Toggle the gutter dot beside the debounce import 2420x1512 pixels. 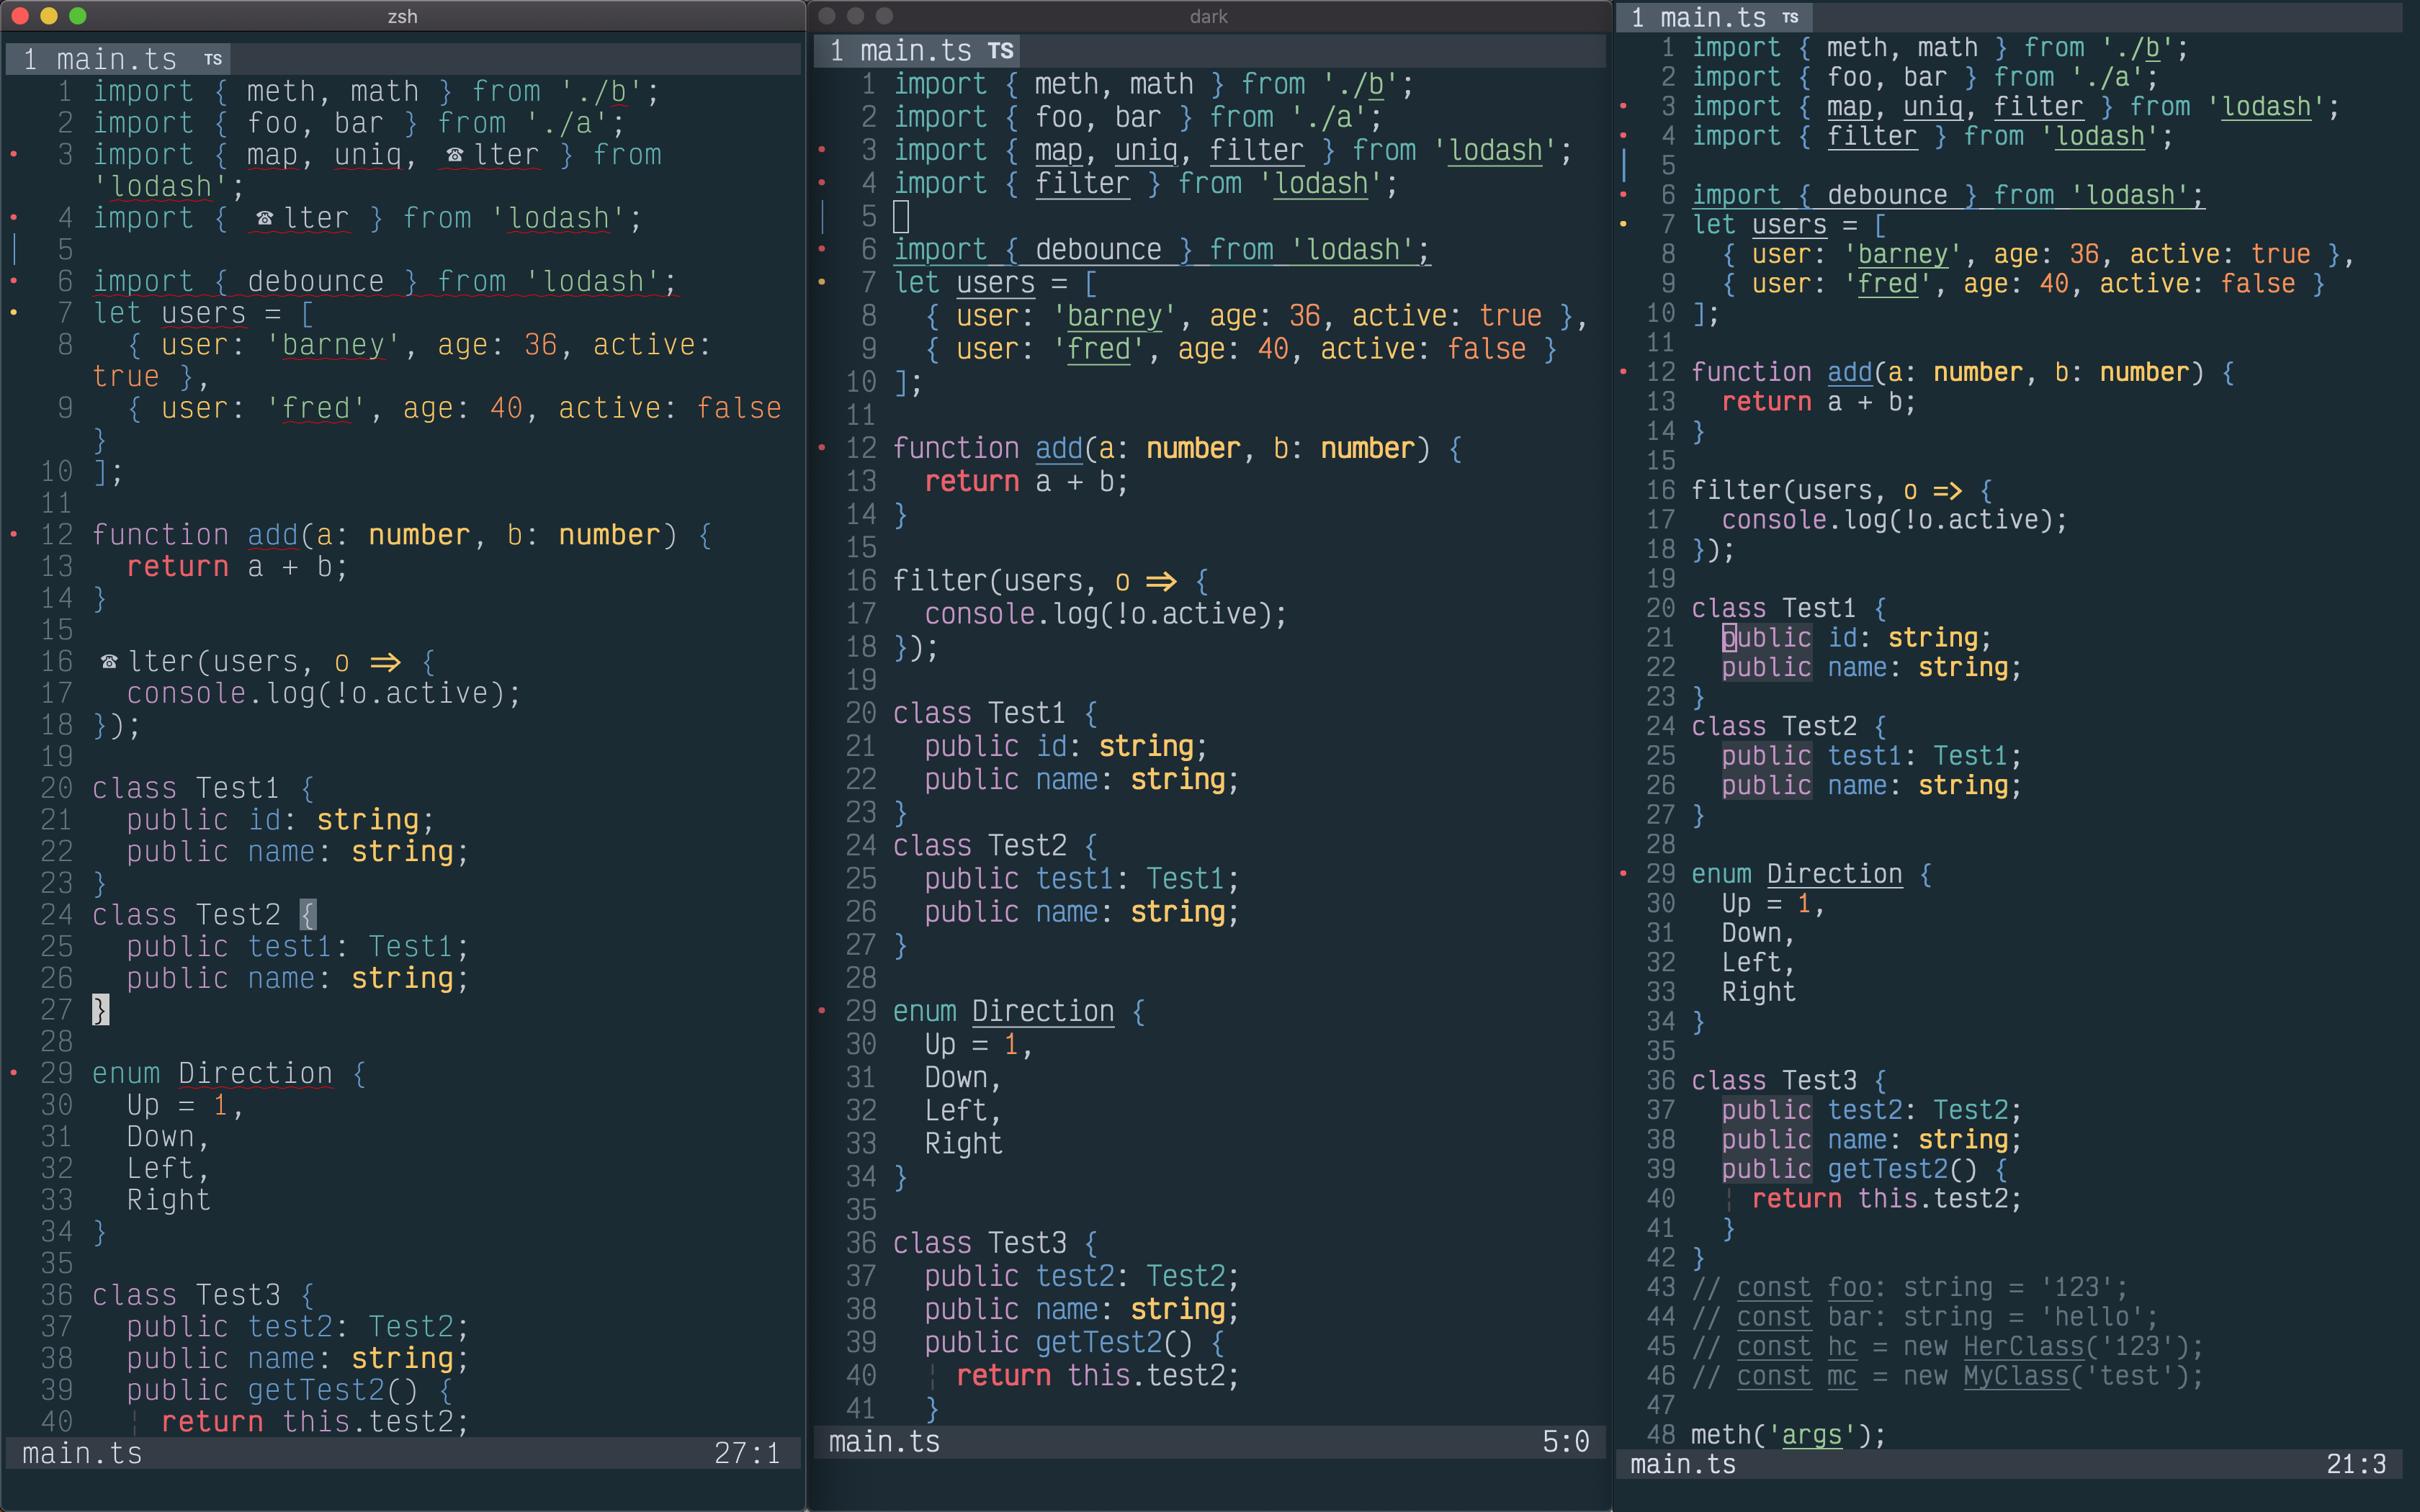[x=13, y=281]
